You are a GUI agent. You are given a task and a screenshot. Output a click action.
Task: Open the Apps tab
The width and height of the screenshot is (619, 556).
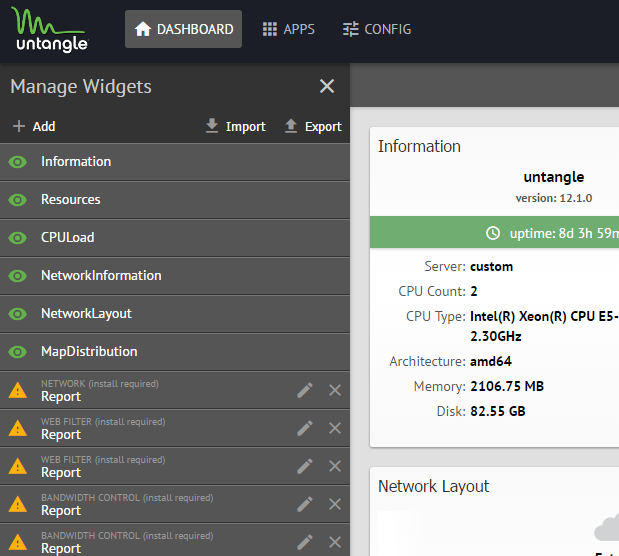(289, 29)
